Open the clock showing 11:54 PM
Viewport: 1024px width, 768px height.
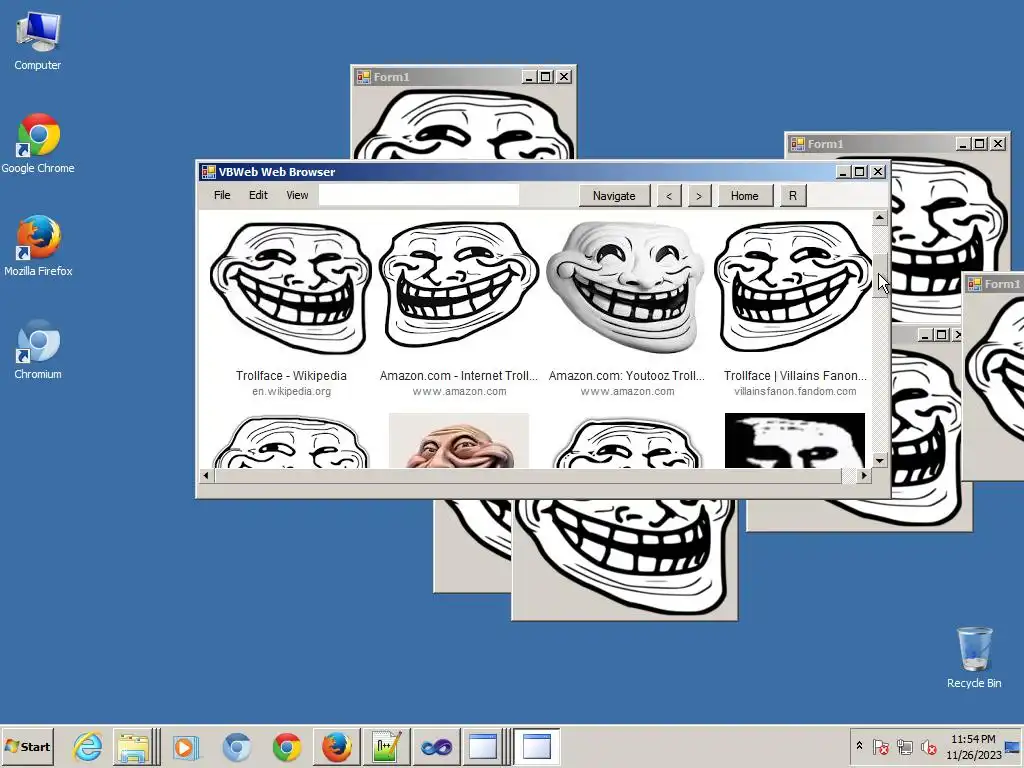point(973,746)
